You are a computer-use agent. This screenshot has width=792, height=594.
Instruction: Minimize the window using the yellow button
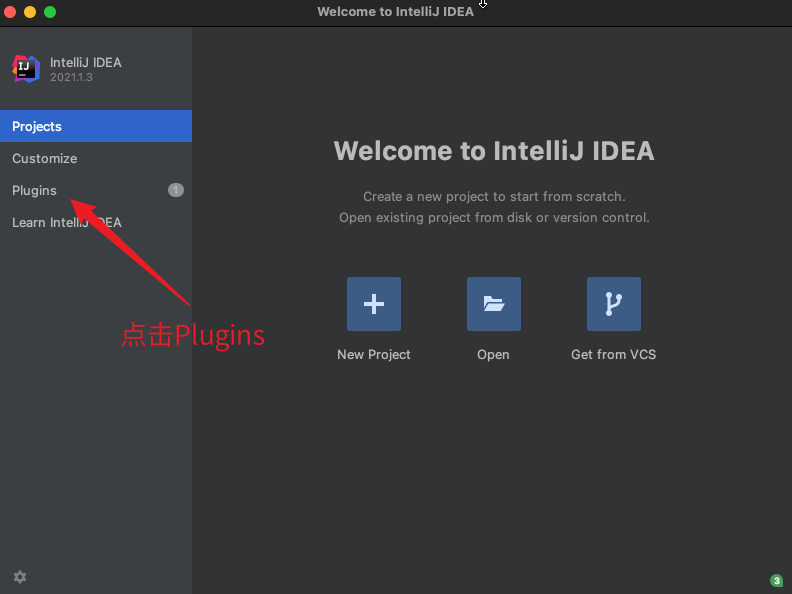tap(30, 12)
